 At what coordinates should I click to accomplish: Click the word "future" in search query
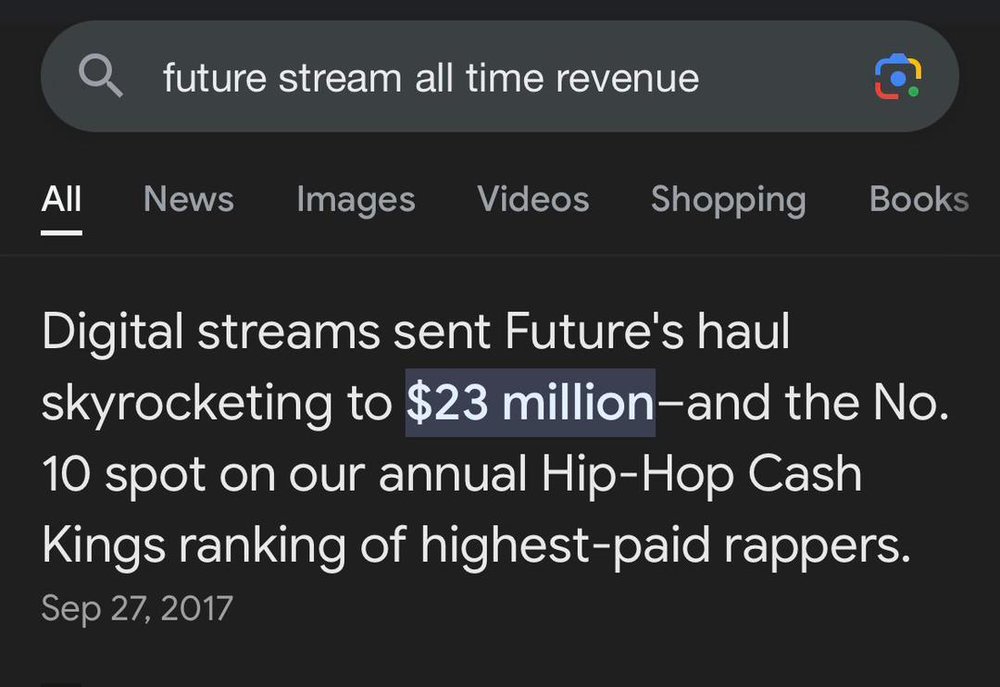click(214, 77)
